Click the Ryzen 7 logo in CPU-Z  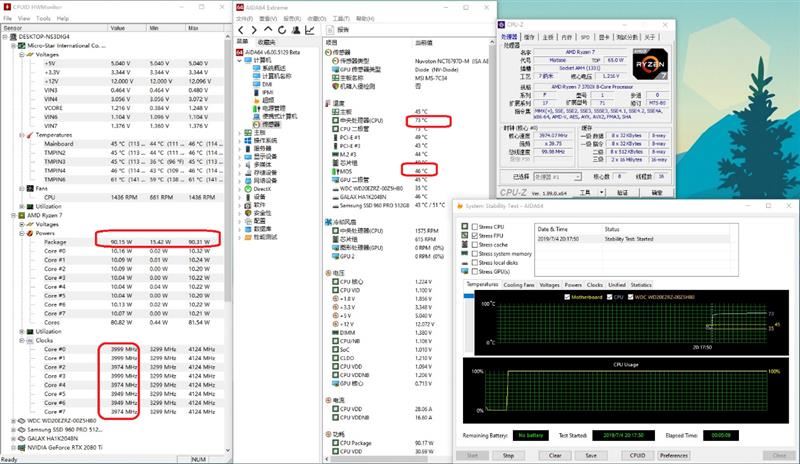coord(650,64)
